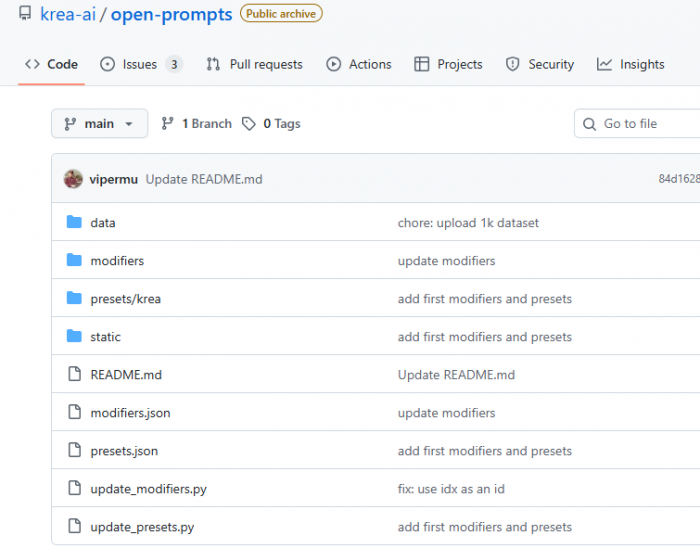Click the Projects table icon
The height and width of the screenshot is (548, 700).
(421, 64)
